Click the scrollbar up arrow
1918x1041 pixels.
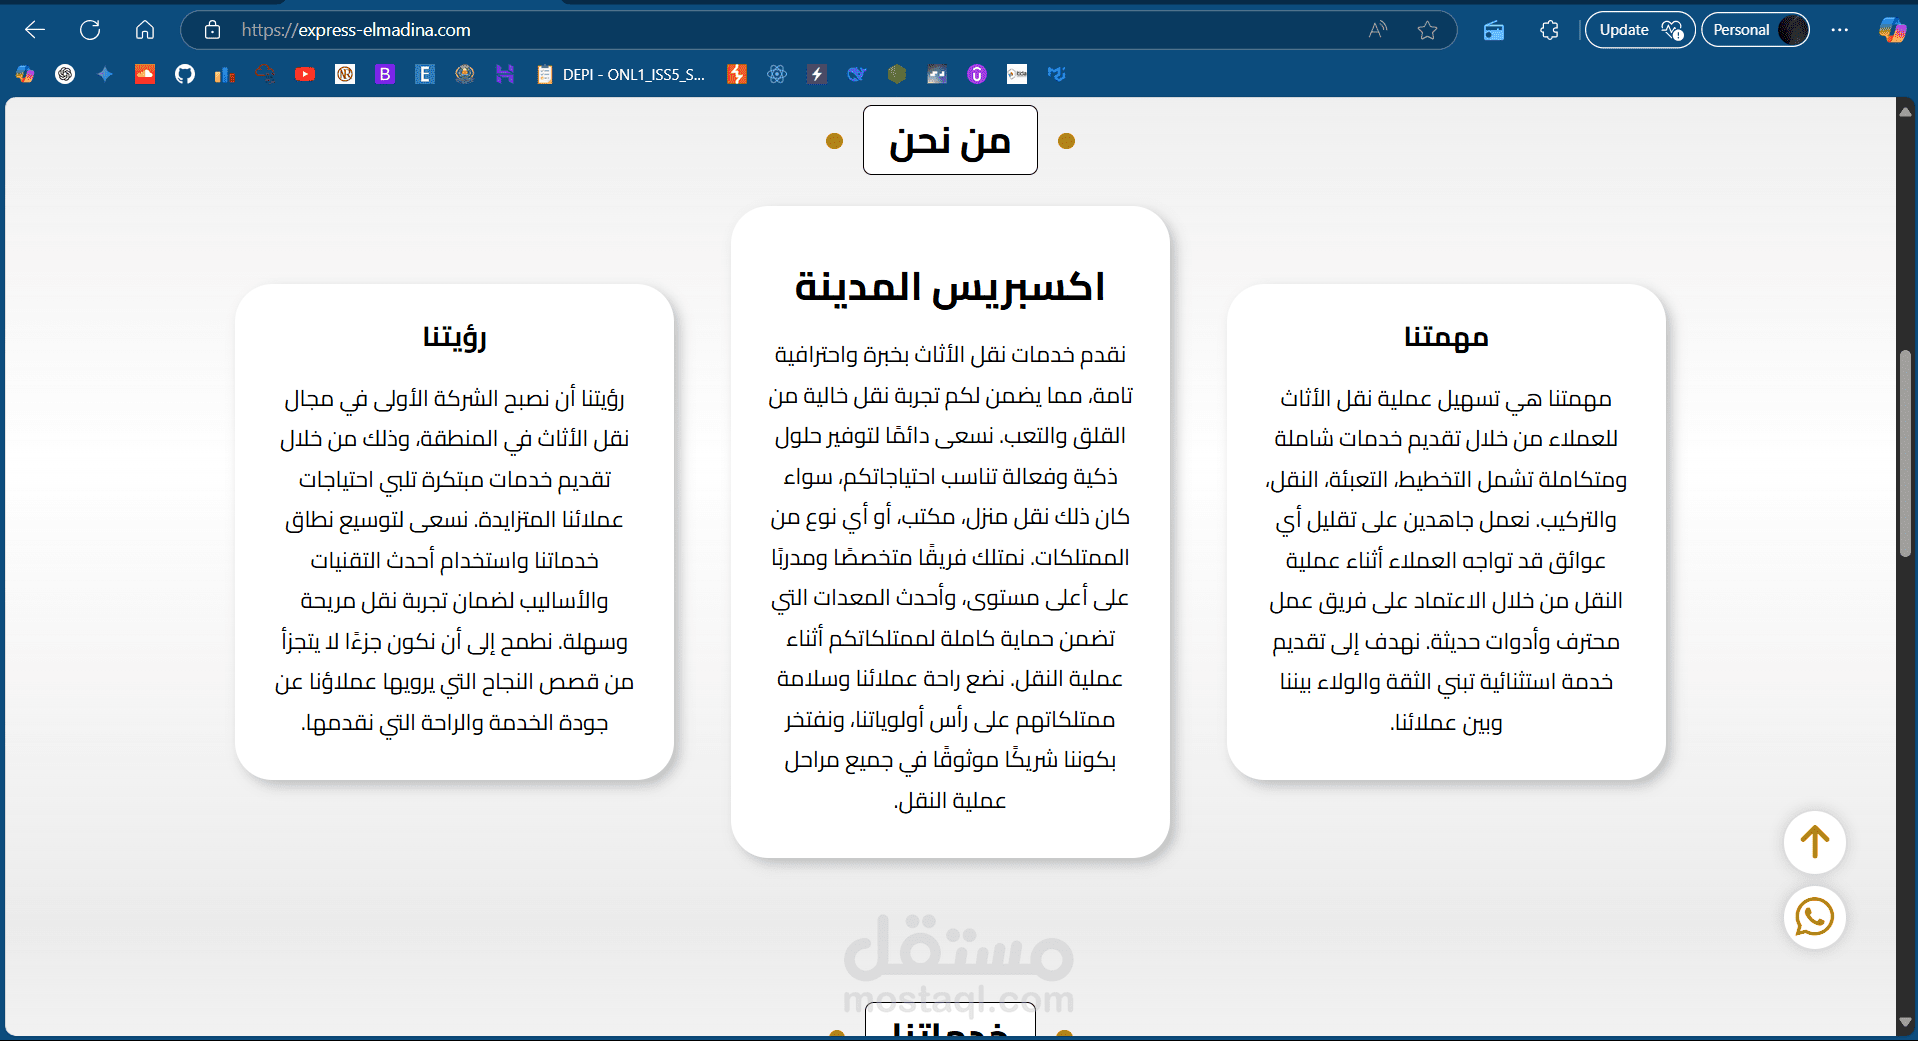pyautogui.click(x=1906, y=111)
